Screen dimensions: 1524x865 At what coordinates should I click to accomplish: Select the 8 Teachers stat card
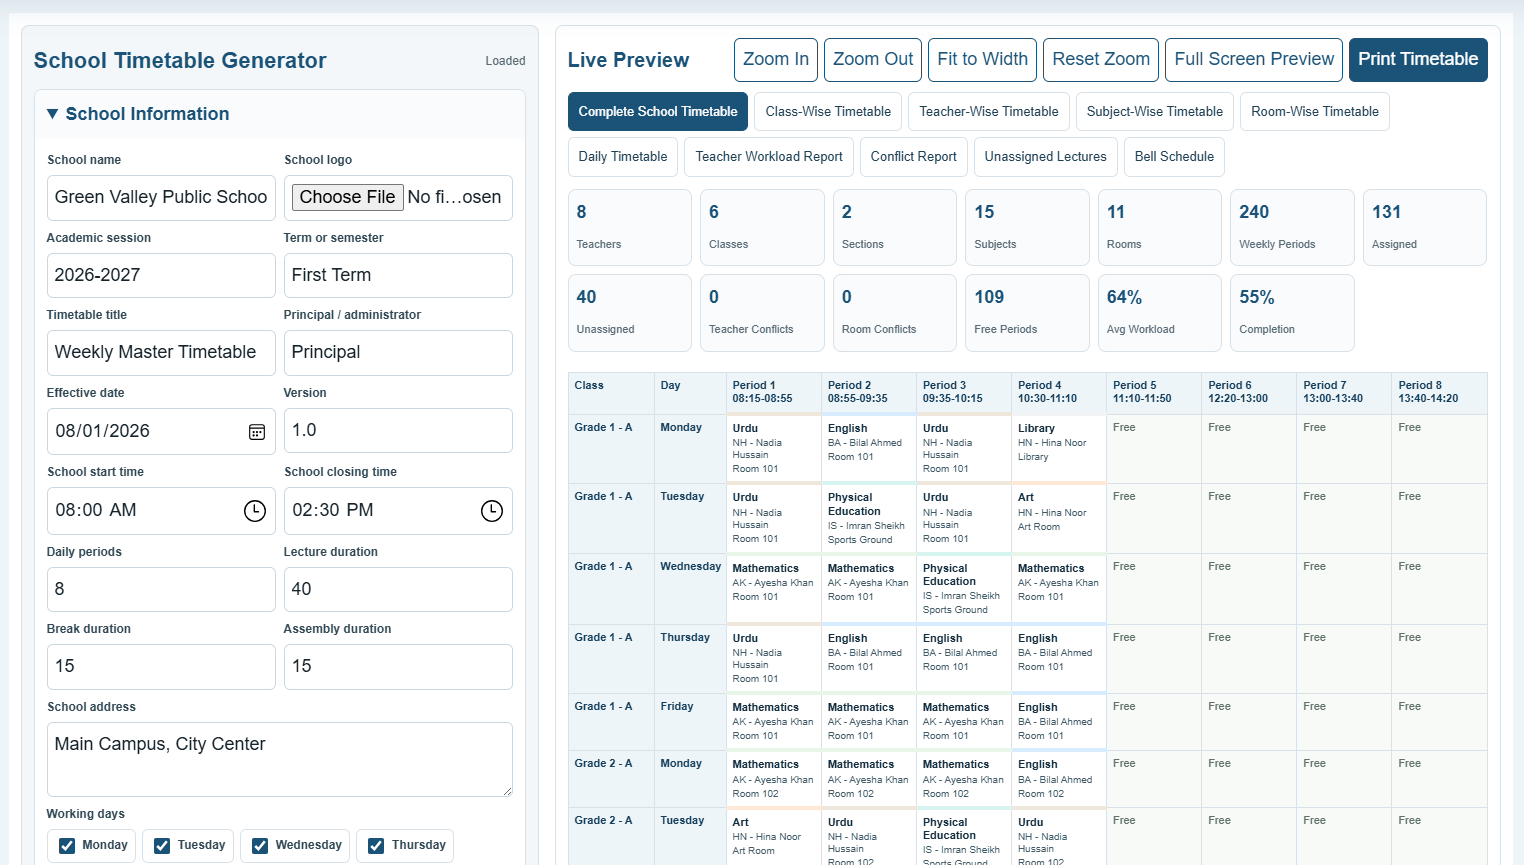pyautogui.click(x=630, y=228)
